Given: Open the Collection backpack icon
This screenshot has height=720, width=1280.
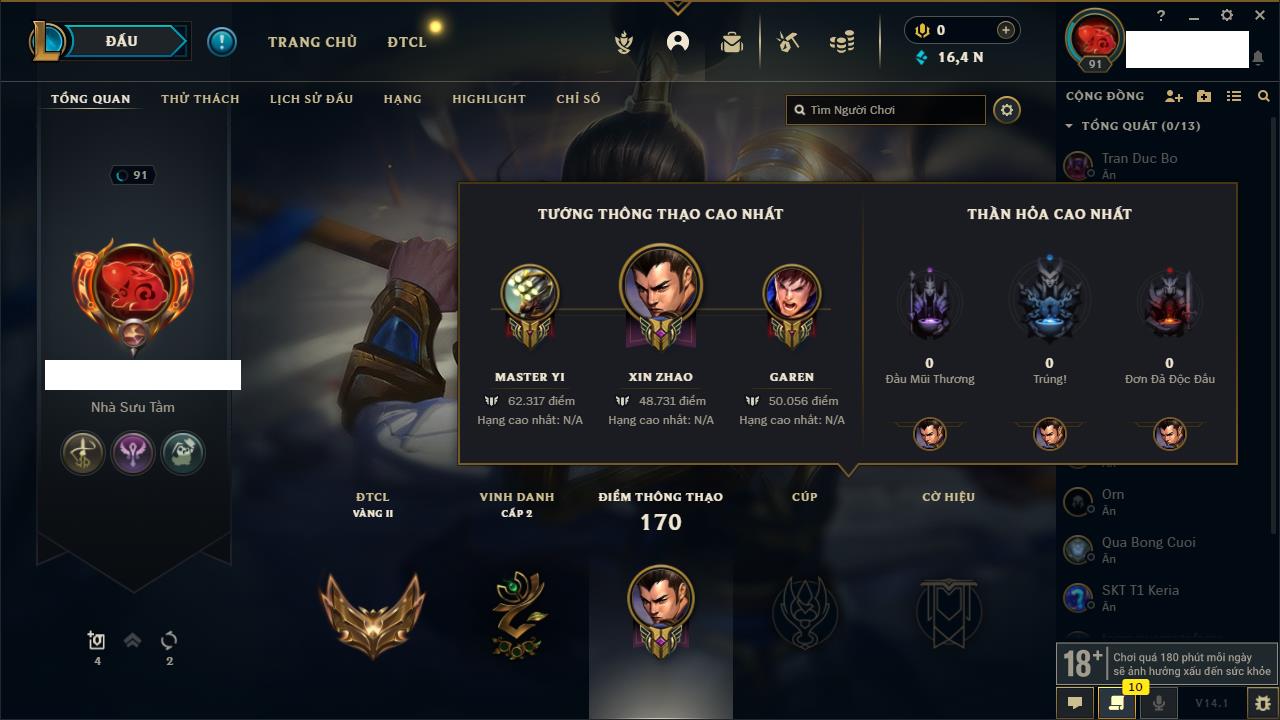Looking at the screenshot, I should [x=732, y=42].
